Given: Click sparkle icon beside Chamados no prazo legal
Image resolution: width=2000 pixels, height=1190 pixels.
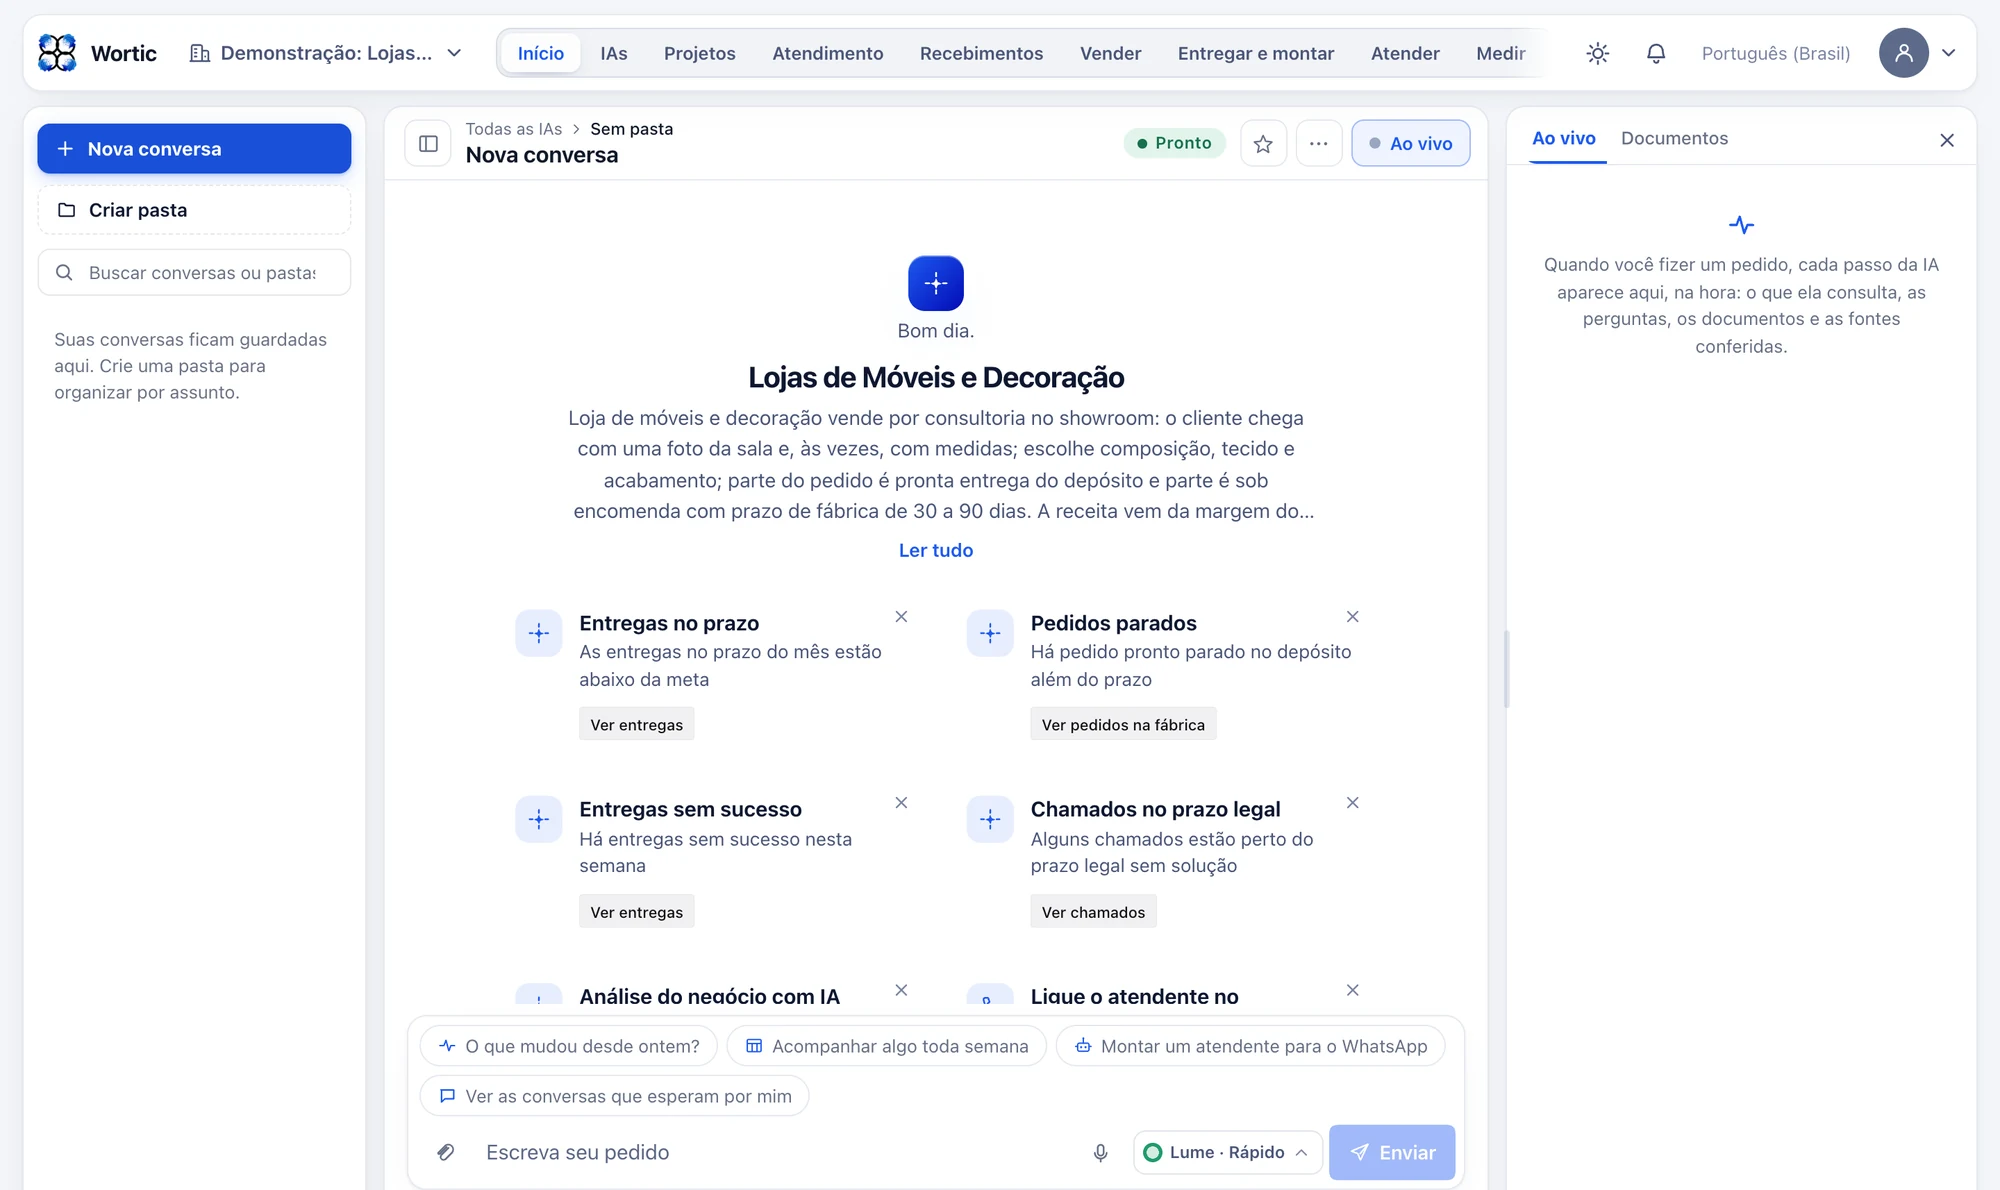Looking at the screenshot, I should pyautogui.click(x=990, y=820).
